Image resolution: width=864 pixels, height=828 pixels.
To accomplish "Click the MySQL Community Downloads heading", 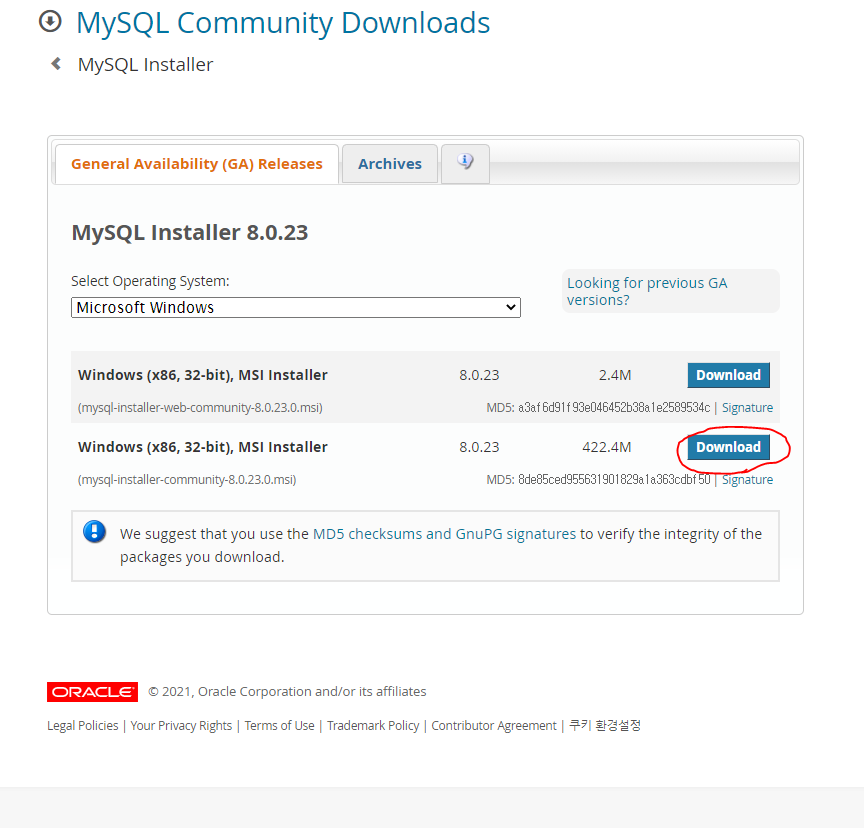I will pyautogui.click(x=283, y=23).
